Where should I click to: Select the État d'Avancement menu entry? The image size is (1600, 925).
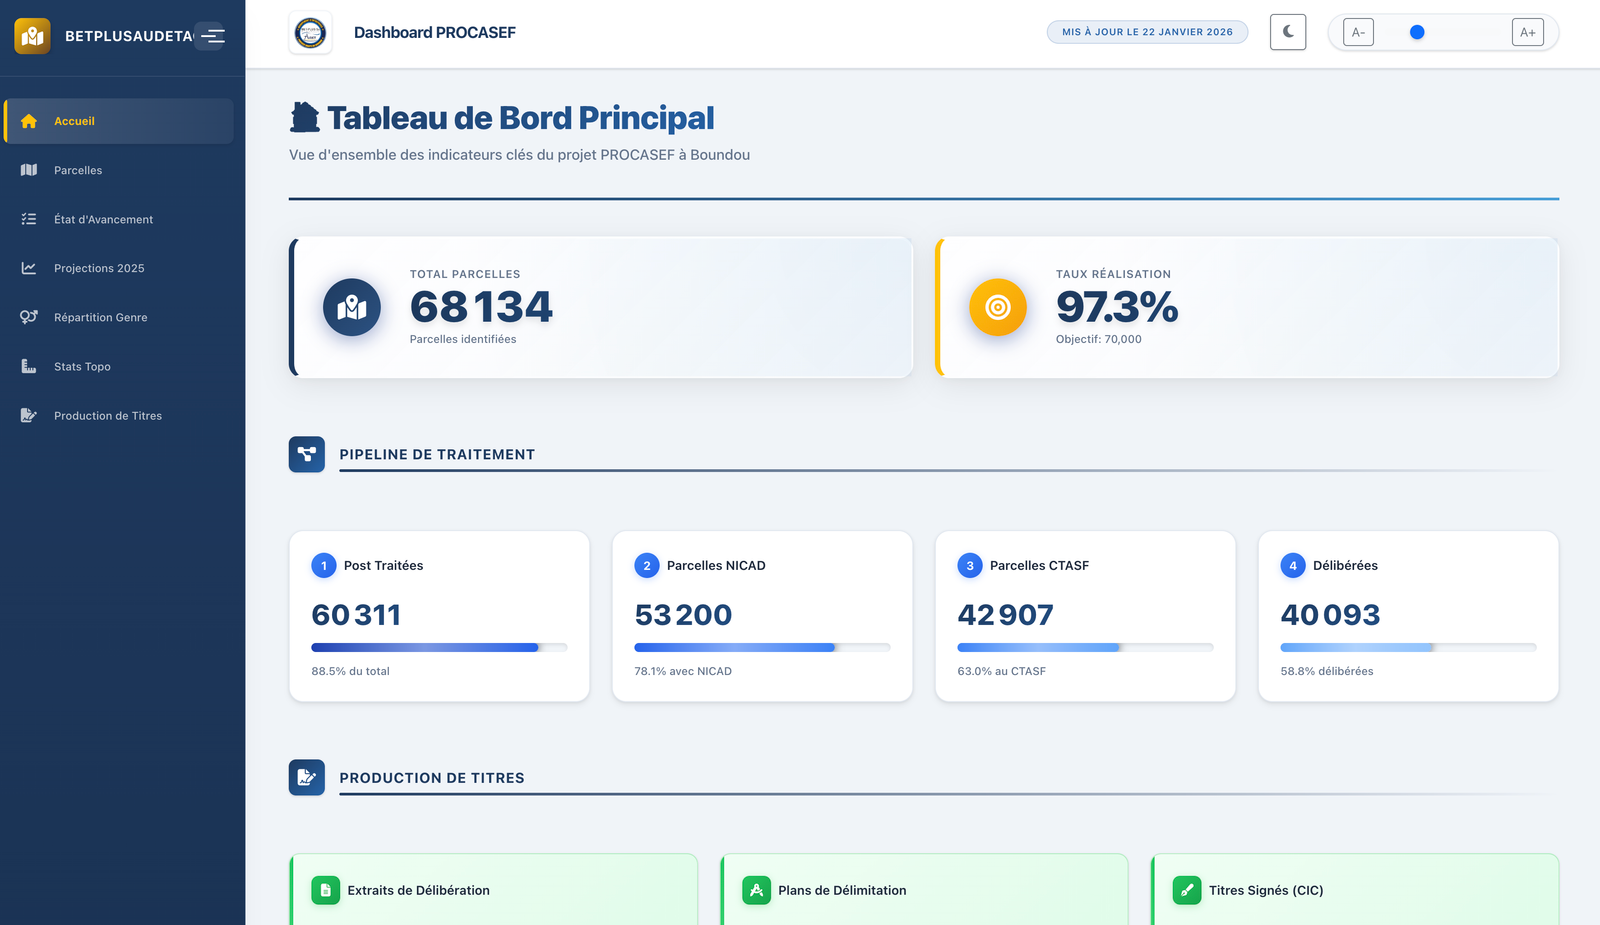(104, 219)
